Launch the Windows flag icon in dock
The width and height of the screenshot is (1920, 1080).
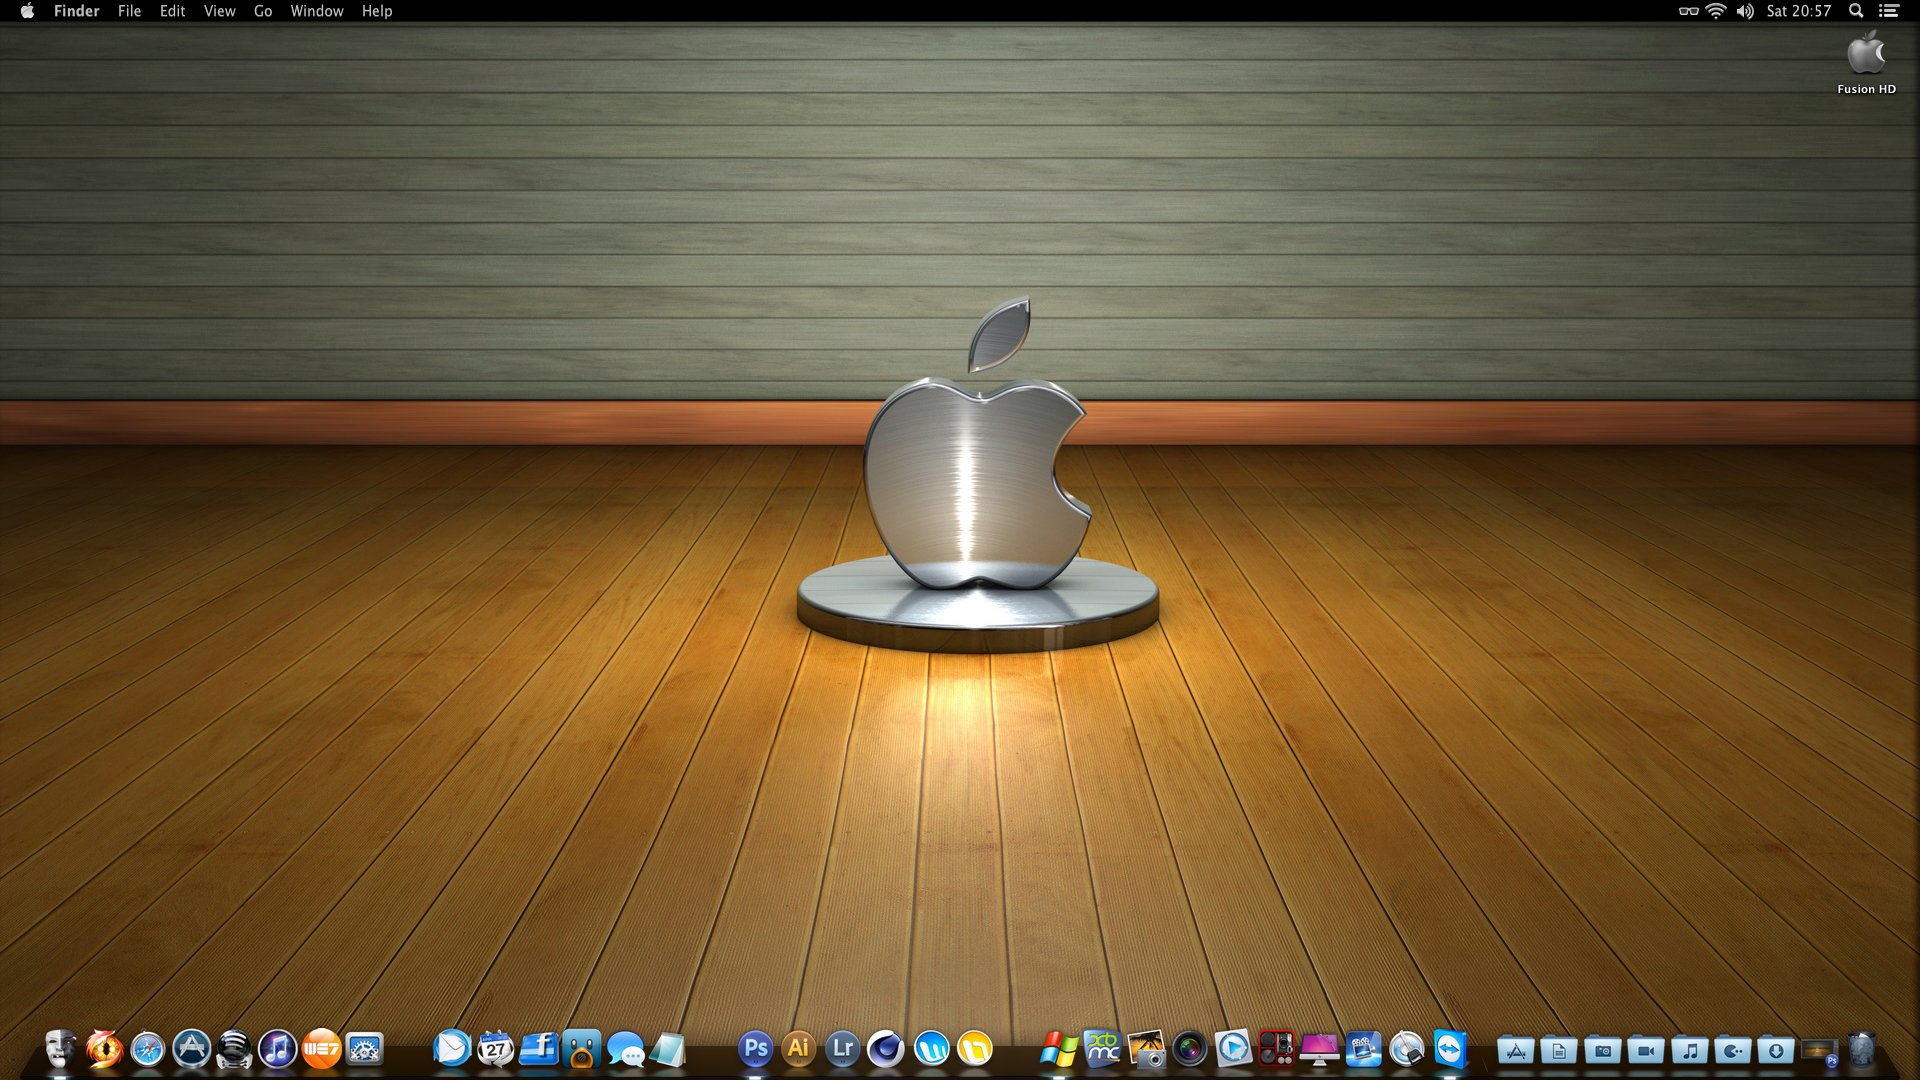(x=1059, y=1049)
